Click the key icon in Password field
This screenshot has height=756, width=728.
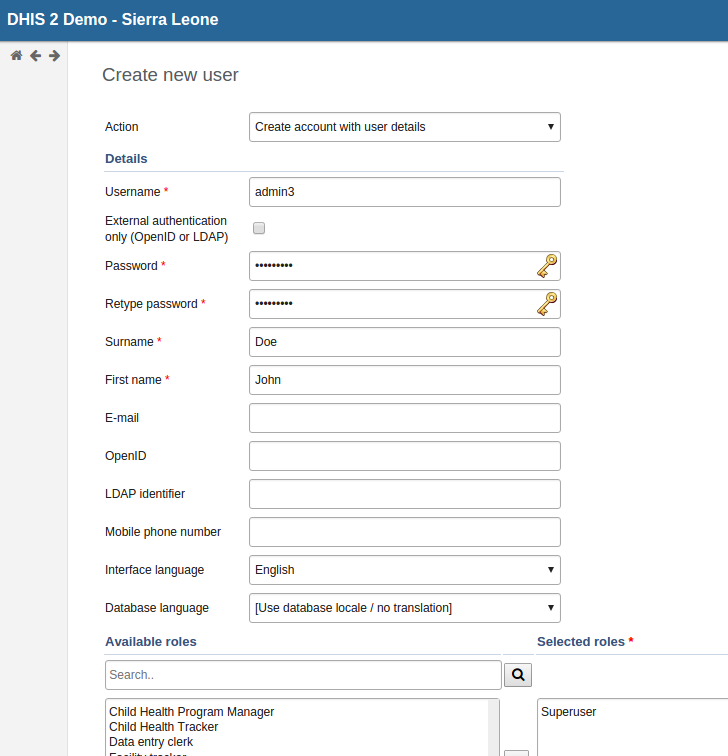coord(547,266)
